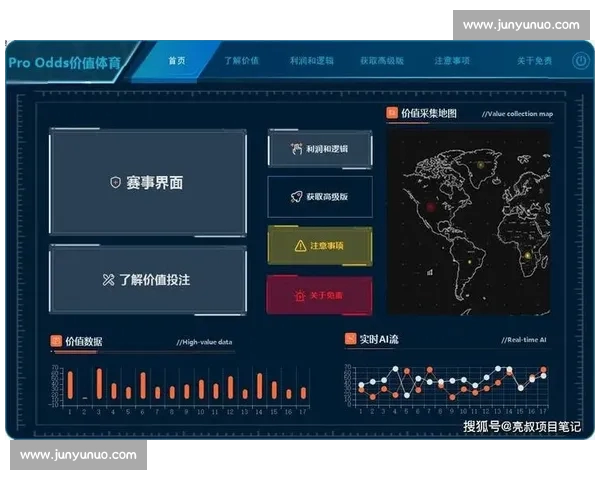Click the power icon in header
The width and height of the screenshot is (600, 480).
point(580,61)
